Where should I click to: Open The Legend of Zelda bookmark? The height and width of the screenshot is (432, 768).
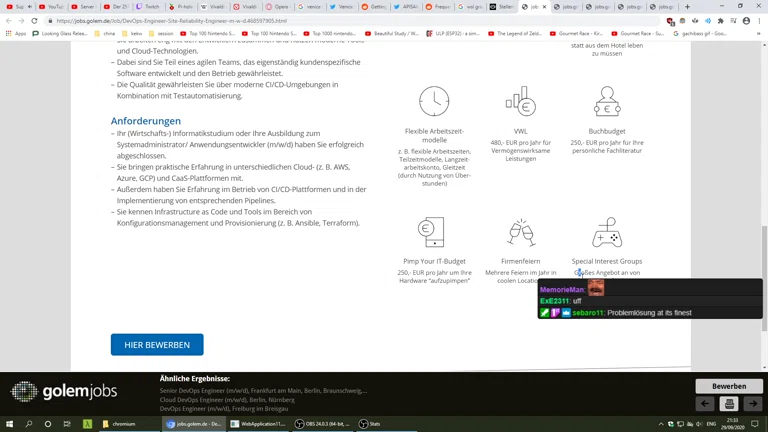tap(515, 34)
